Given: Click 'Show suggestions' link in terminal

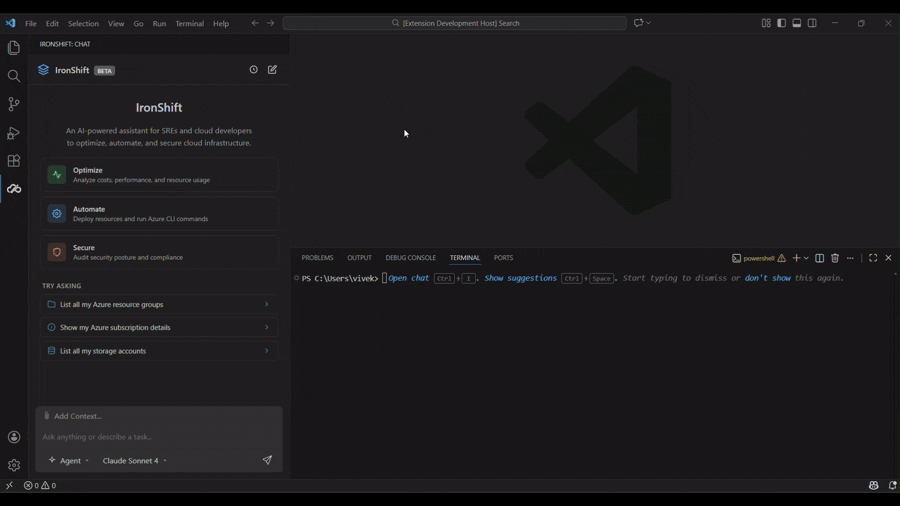Looking at the screenshot, I should [x=521, y=278].
